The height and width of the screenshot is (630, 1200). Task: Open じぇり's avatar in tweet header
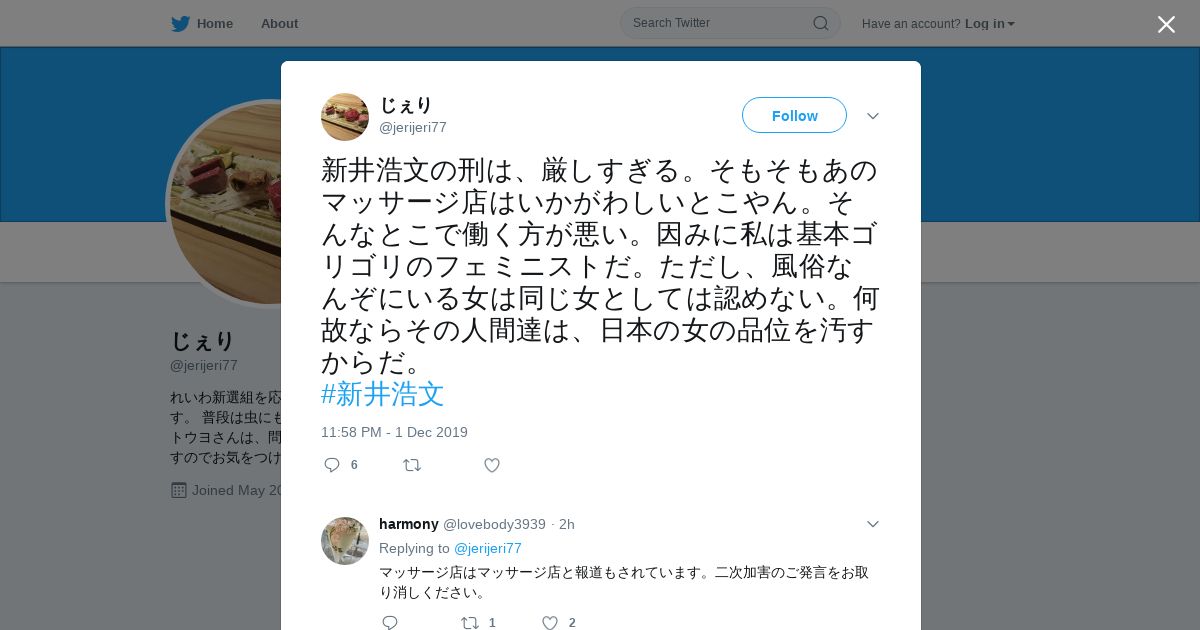pyautogui.click(x=345, y=117)
